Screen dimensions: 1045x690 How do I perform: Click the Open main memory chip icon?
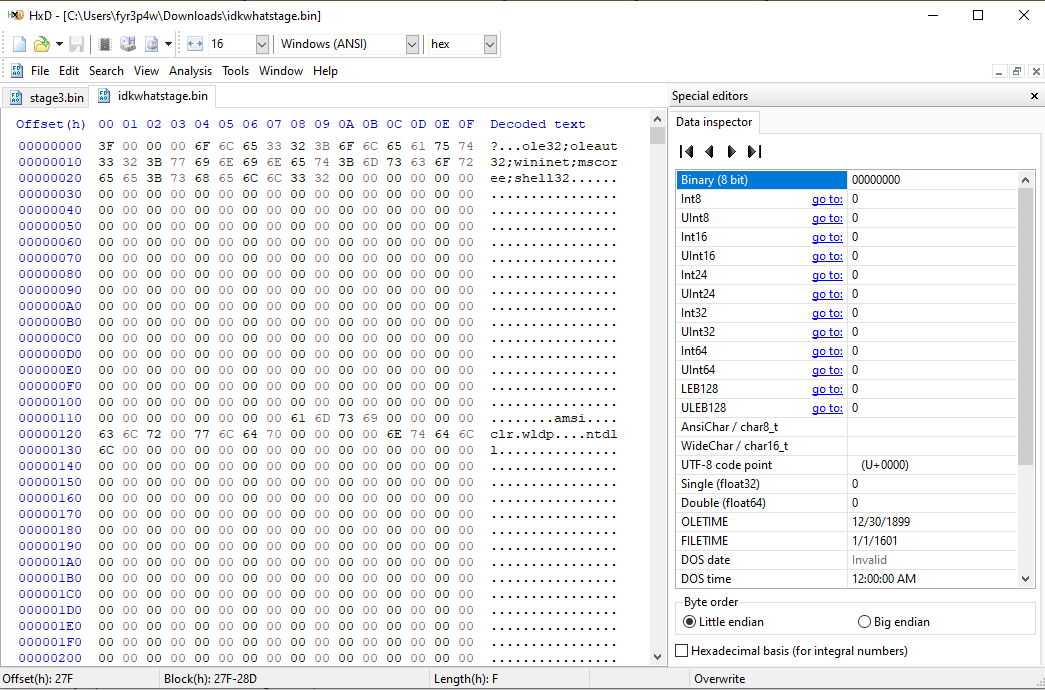105,44
